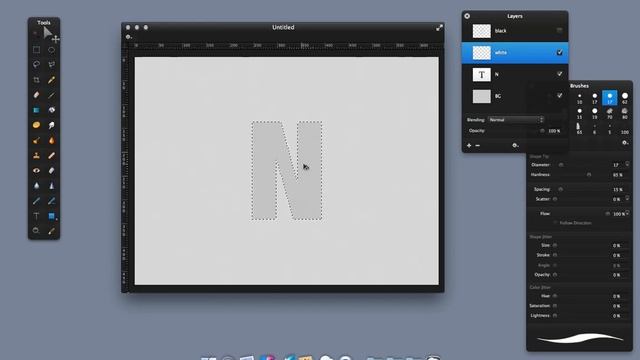Add a new layer with plus button
Image resolution: width=640 pixels, height=360 pixels.
tap(469, 145)
